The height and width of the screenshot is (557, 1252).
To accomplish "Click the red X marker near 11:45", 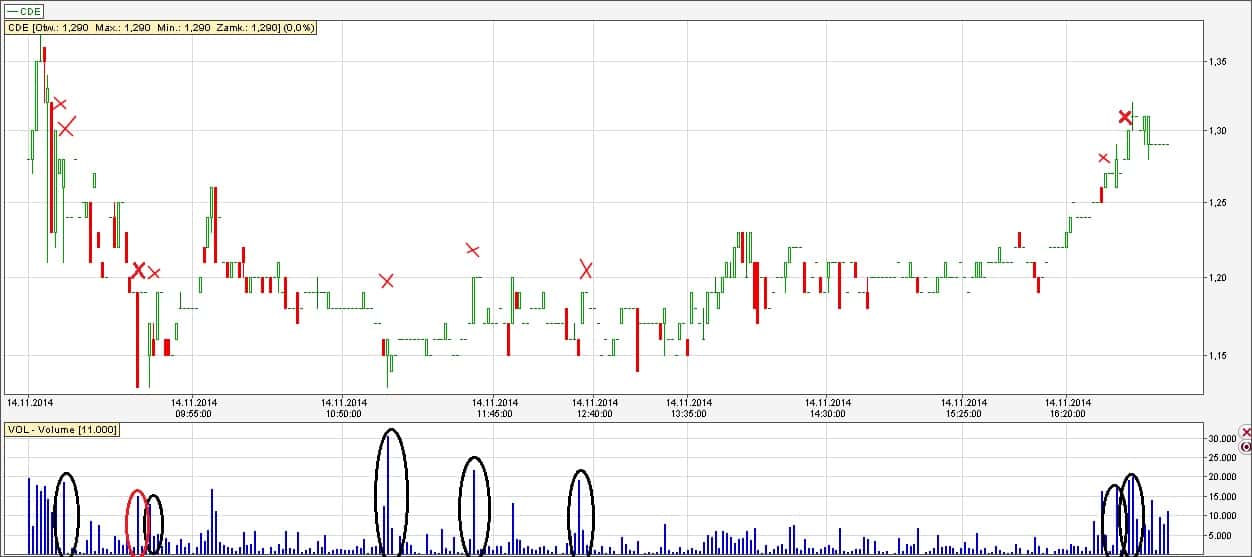I will click(473, 250).
